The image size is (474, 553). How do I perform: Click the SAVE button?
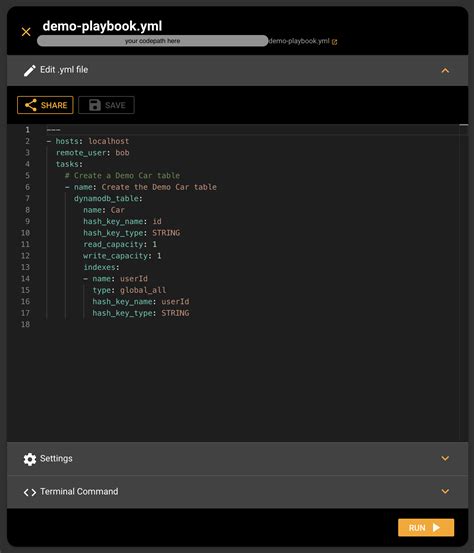click(106, 105)
